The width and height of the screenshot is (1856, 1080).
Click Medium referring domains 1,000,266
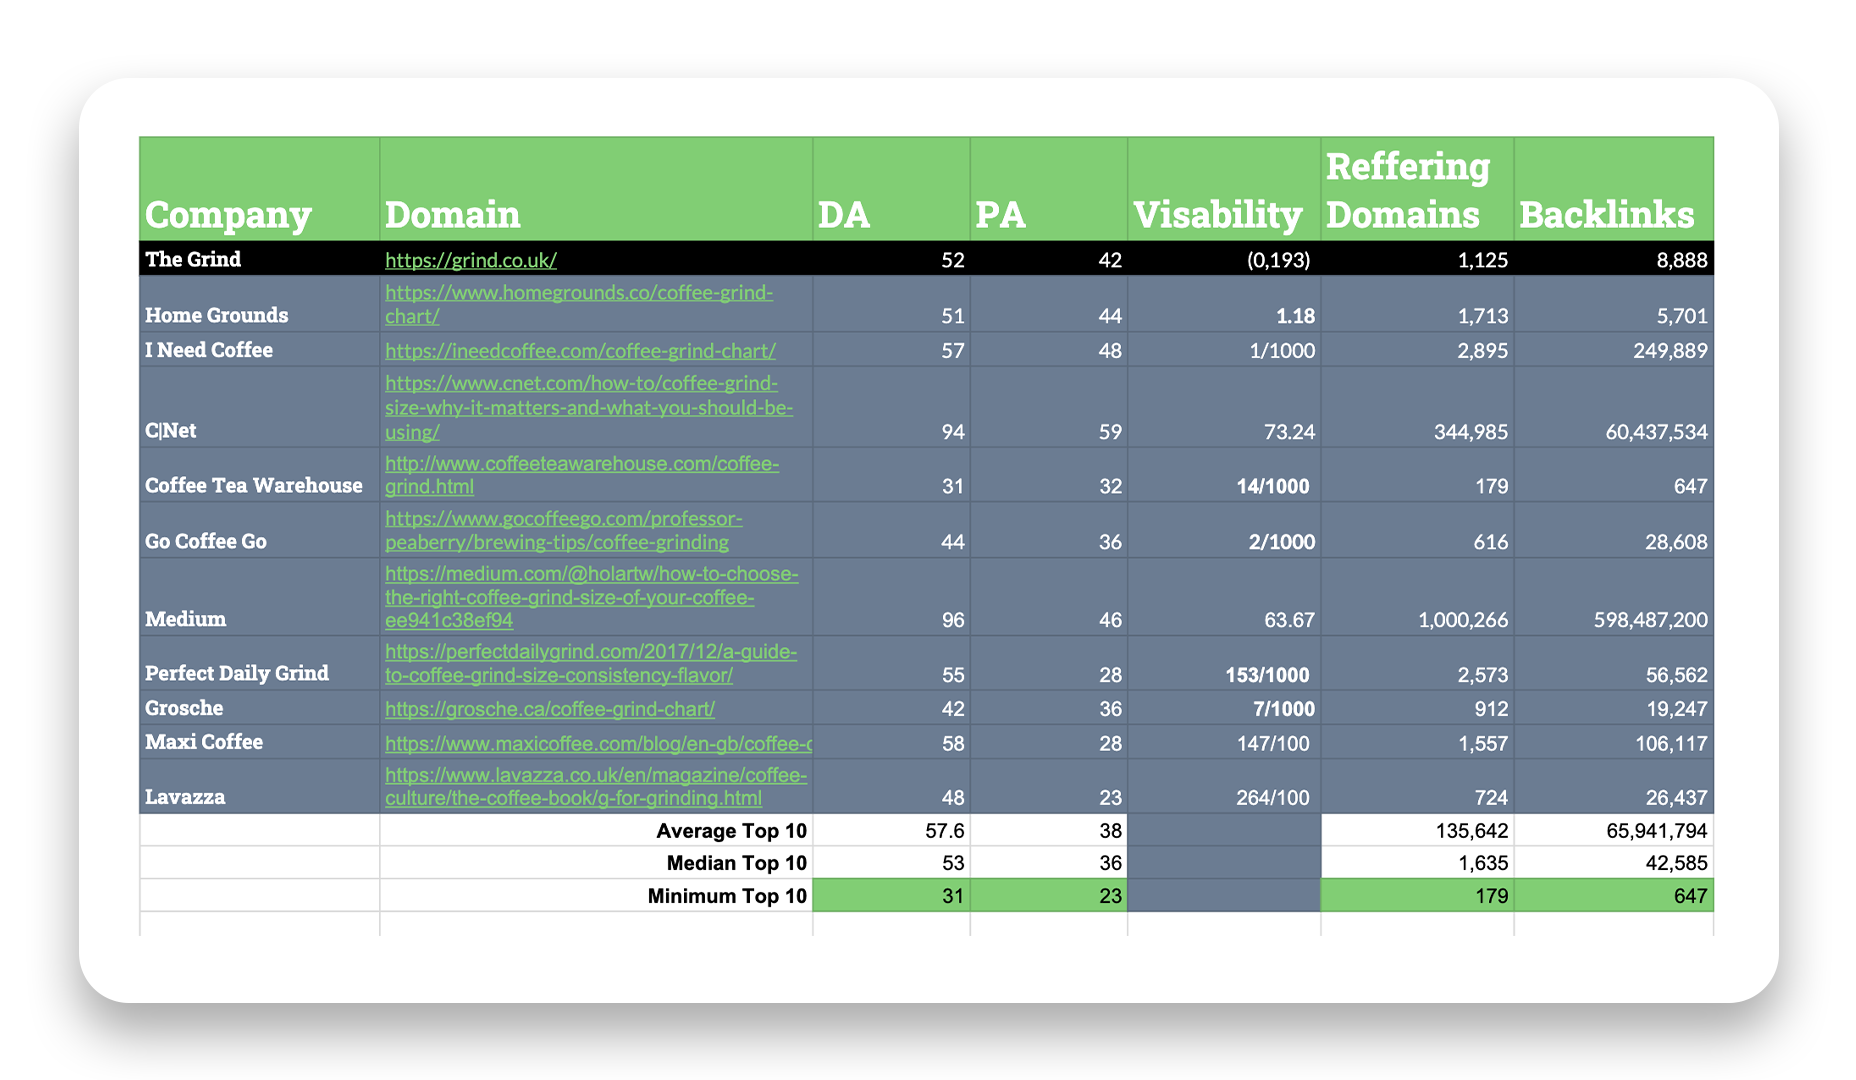(1463, 620)
